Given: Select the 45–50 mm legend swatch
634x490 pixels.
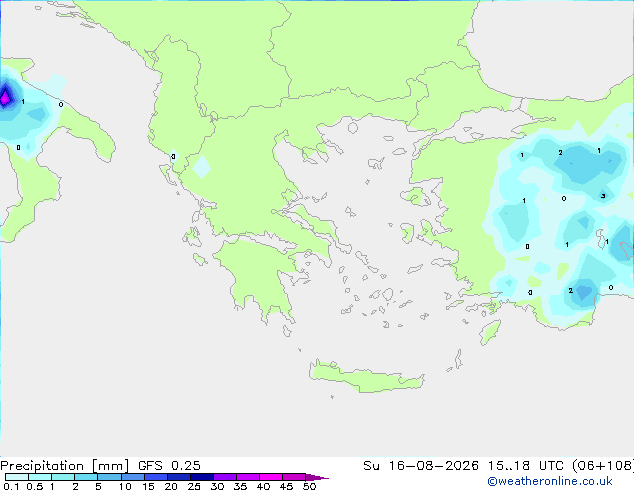Looking at the screenshot, I should 294,477.
